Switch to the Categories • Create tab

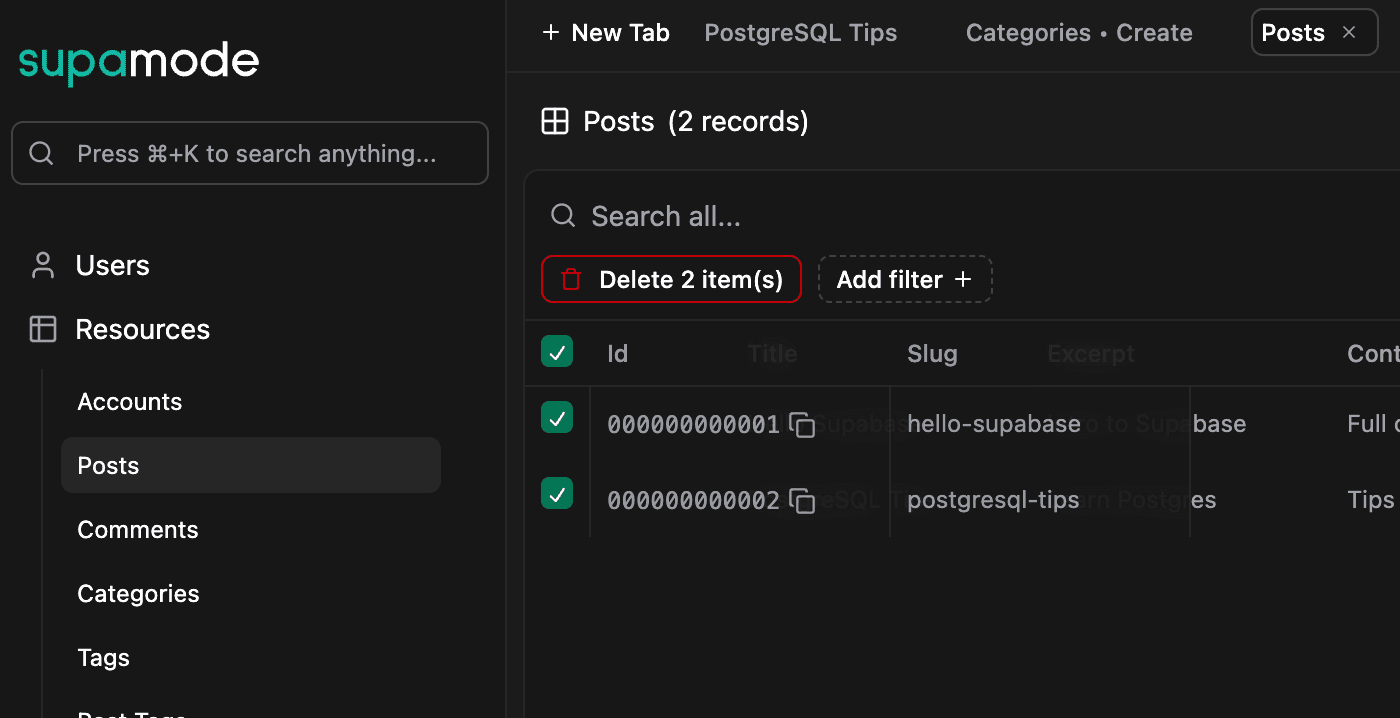pyautogui.click(x=1079, y=33)
